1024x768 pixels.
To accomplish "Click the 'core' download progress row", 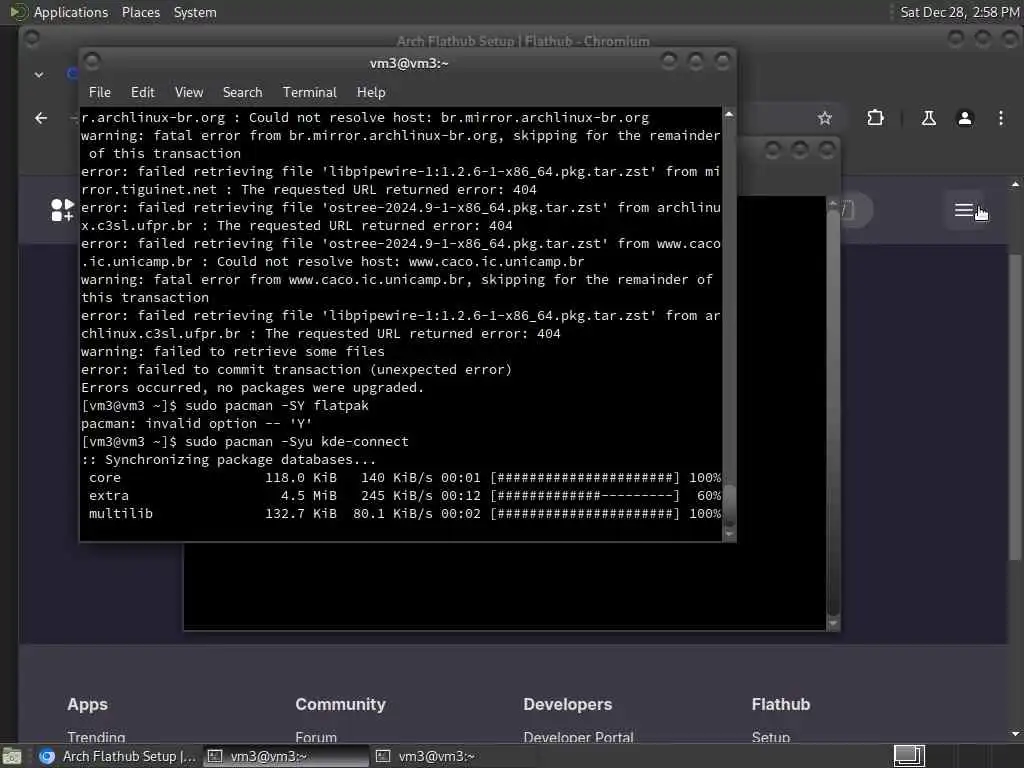I will [x=404, y=478].
